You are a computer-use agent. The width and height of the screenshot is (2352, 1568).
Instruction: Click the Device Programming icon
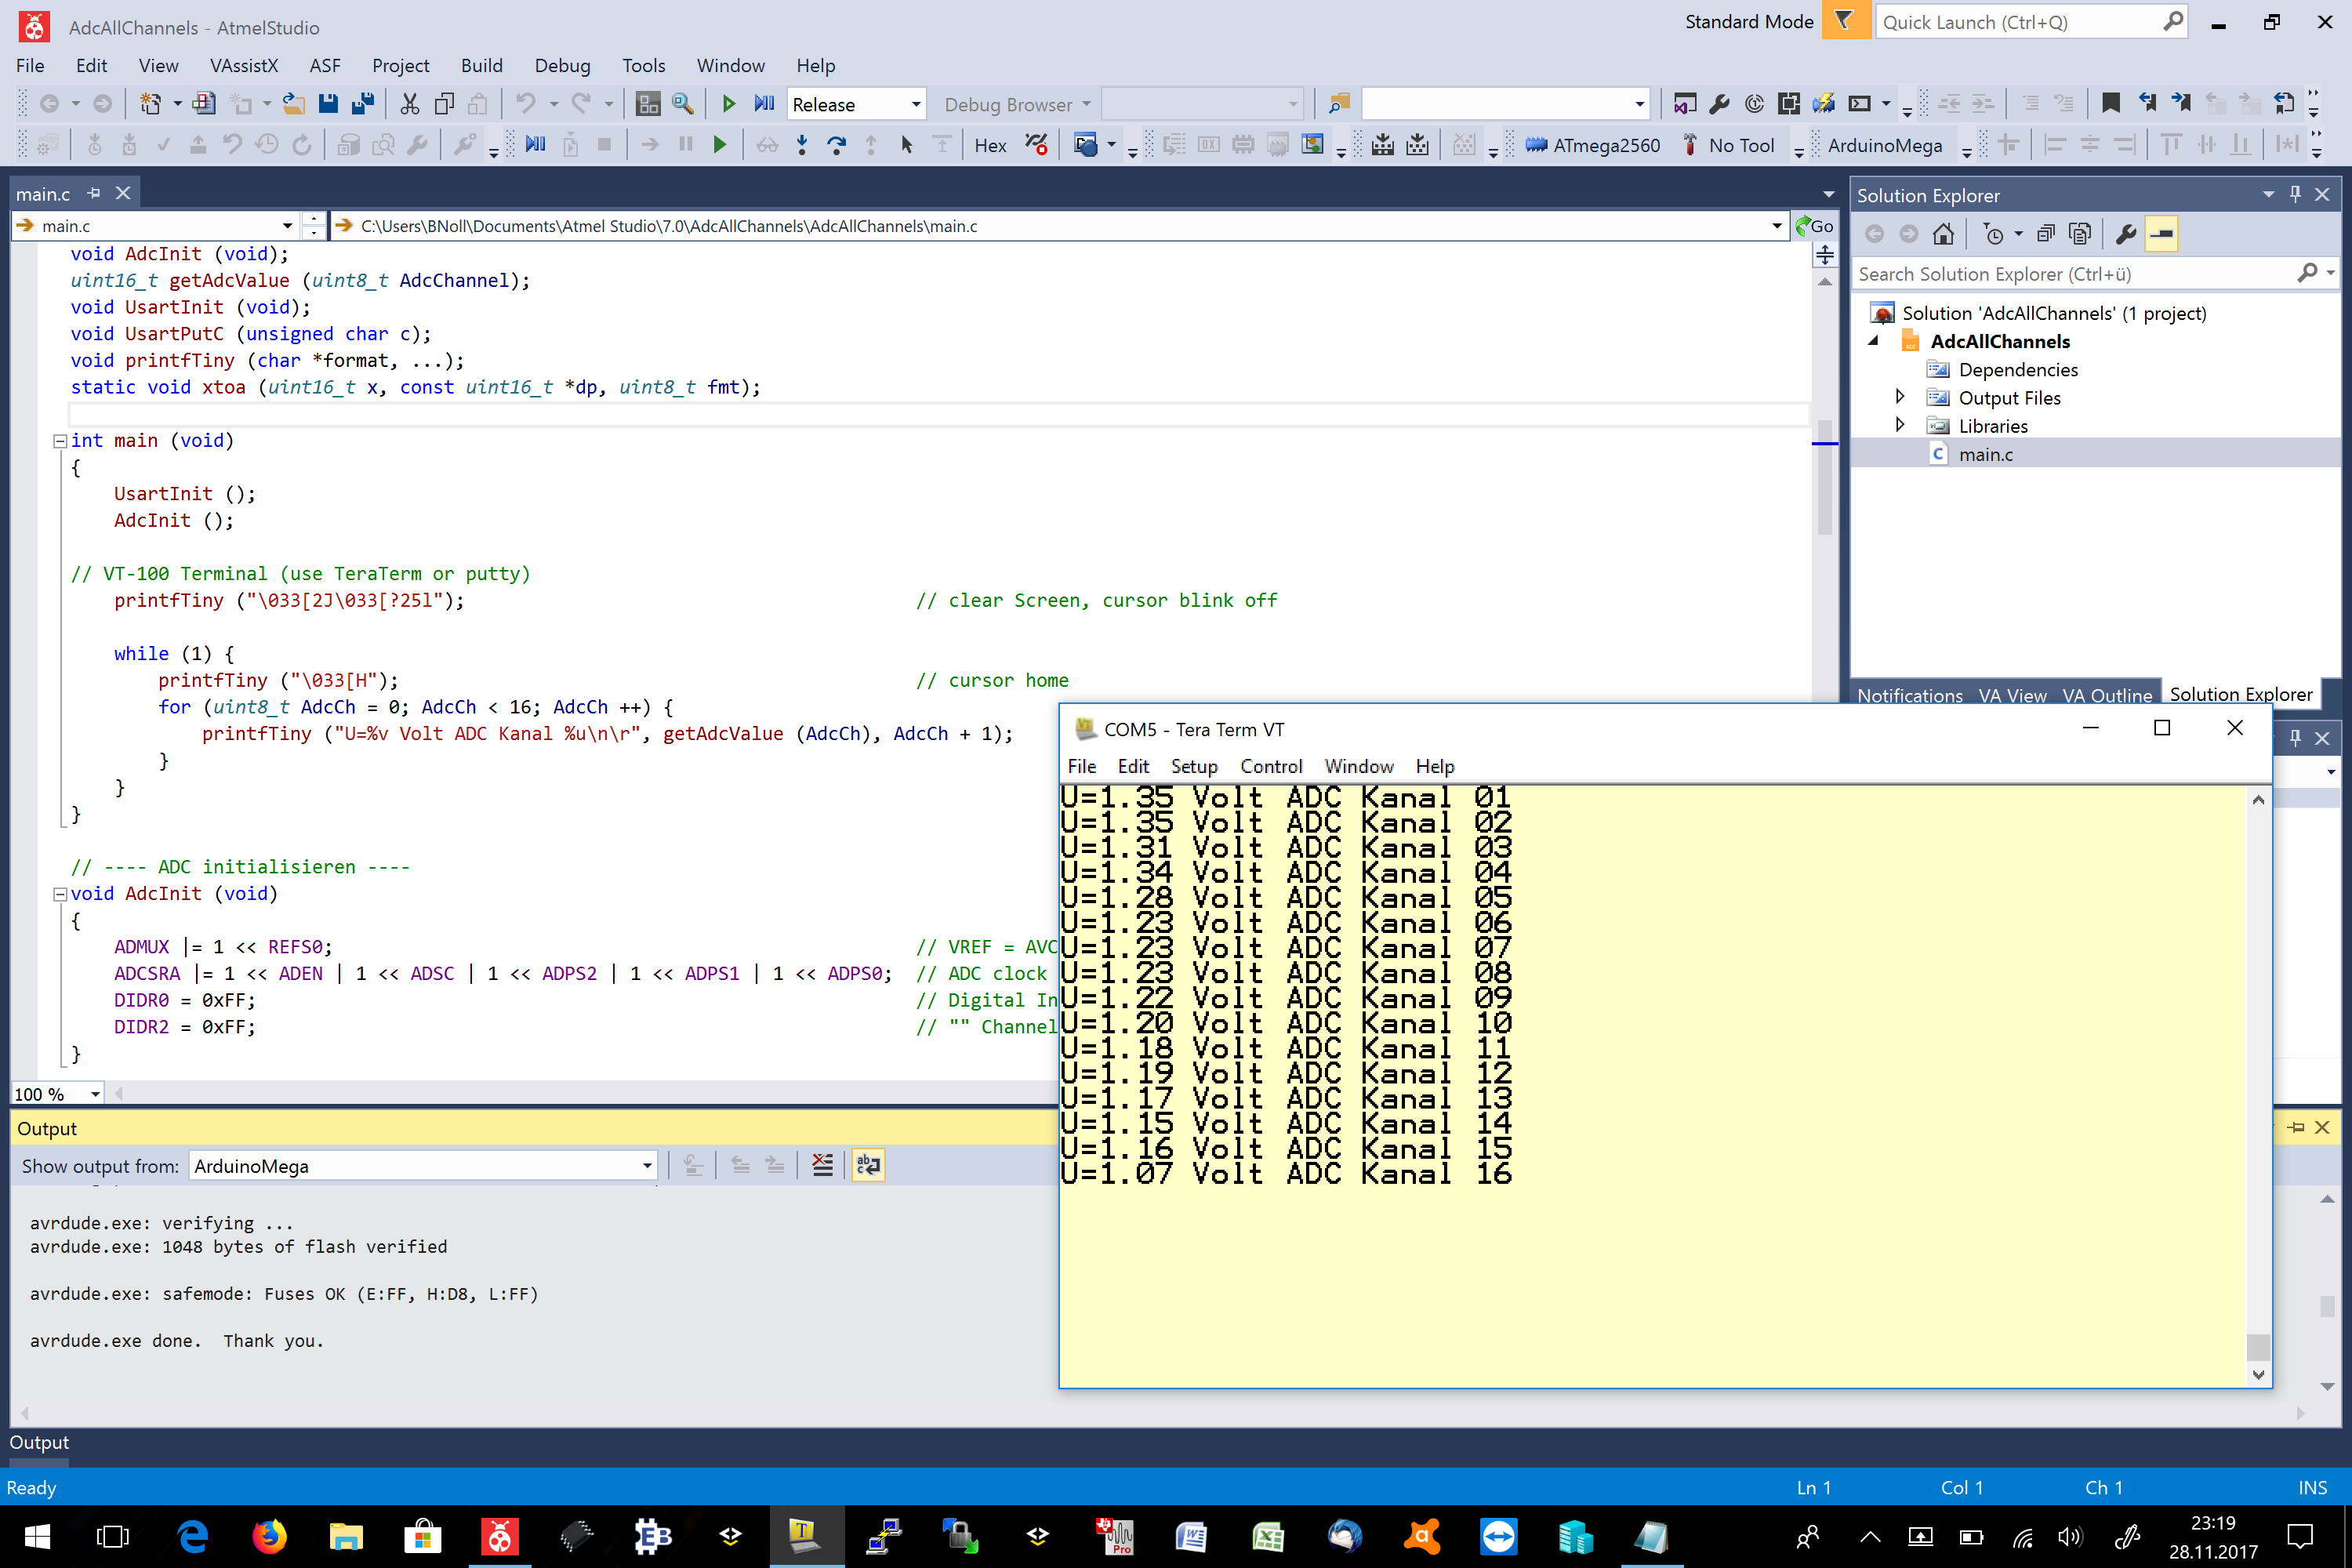click(x=1823, y=104)
